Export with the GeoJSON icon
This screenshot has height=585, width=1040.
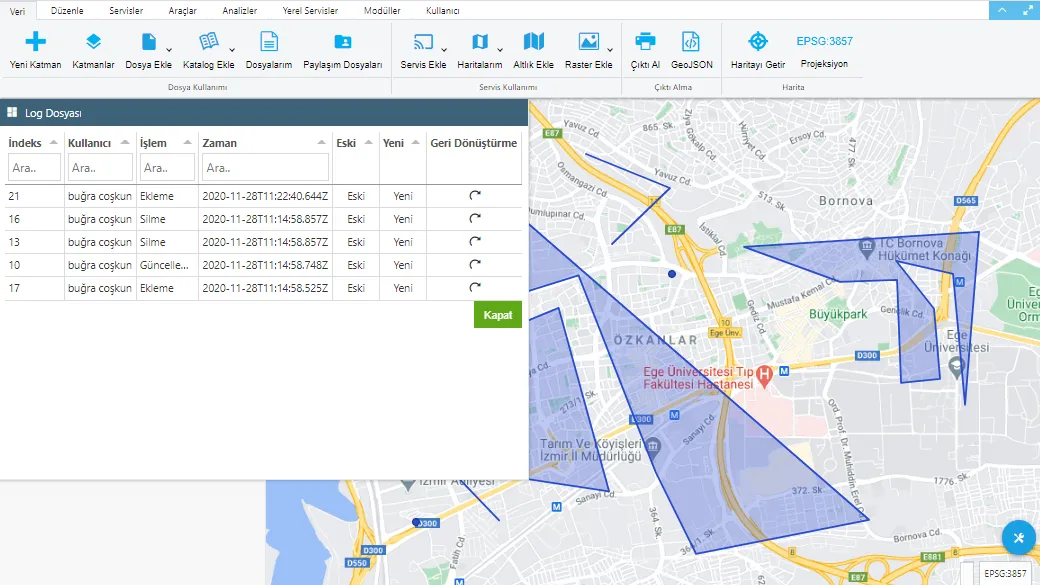(691, 42)
